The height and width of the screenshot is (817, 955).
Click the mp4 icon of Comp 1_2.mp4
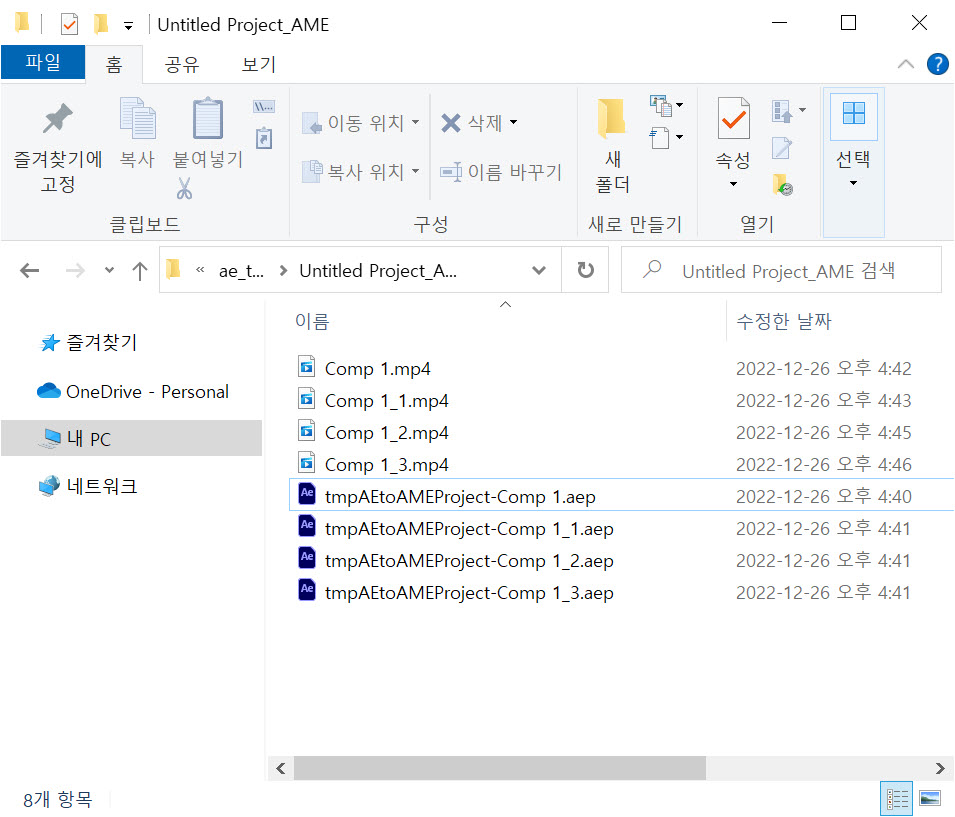pos(306,431)
